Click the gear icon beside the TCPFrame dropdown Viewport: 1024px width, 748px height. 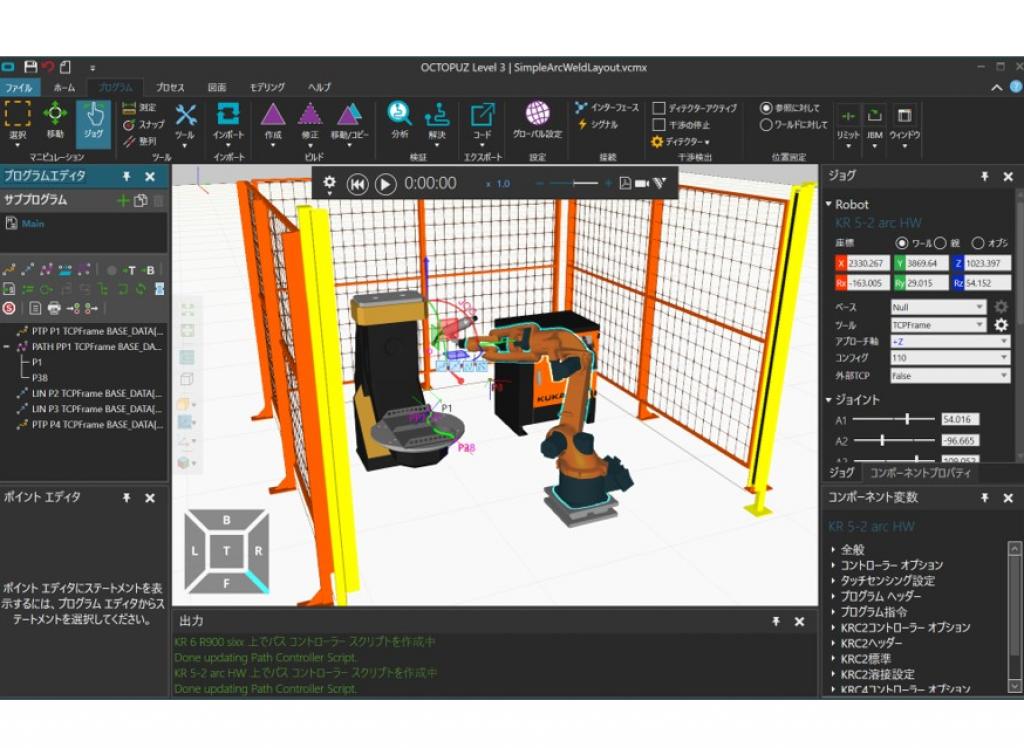(1000, 325)
